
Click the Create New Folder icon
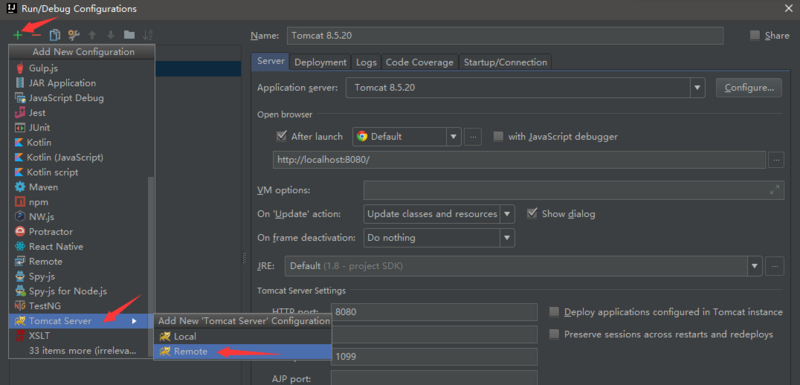[129, 35]
